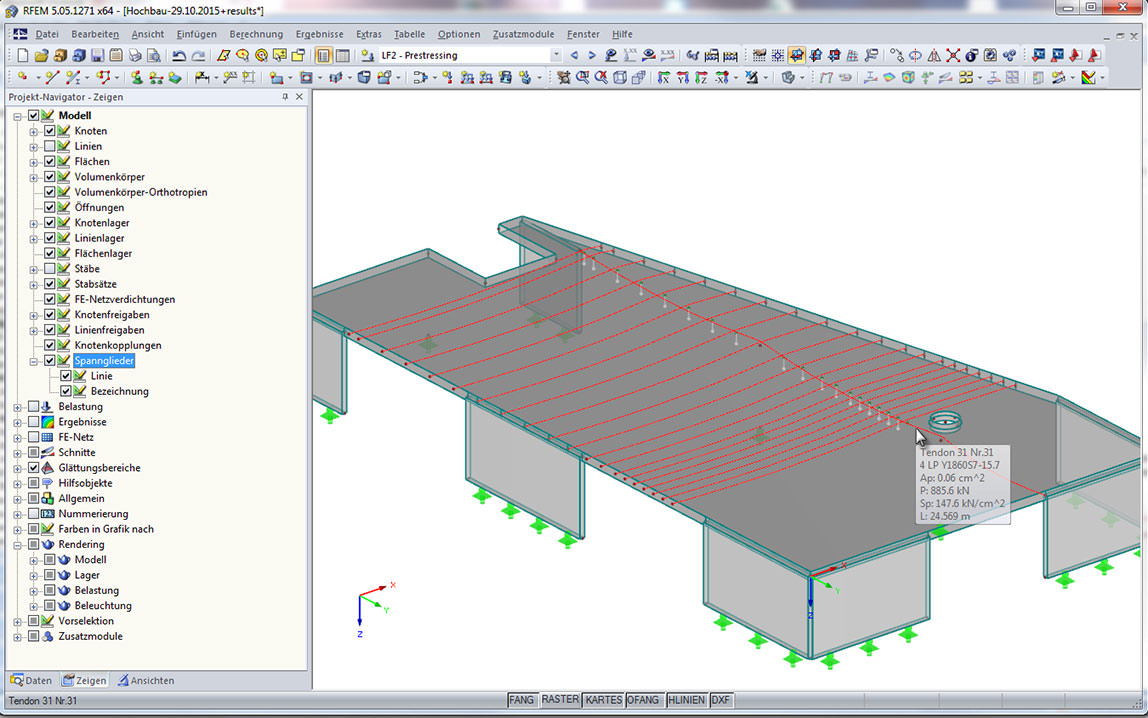Screen dimensions: 1148x718
Task: Toggle the RASTER status bar button
Action: 560,700
